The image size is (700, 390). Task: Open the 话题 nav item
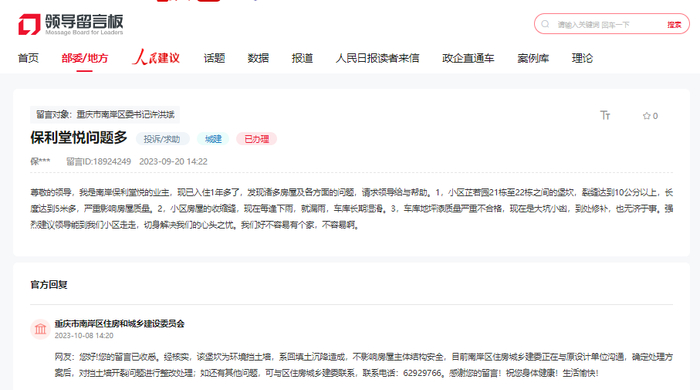coord(214,58)
